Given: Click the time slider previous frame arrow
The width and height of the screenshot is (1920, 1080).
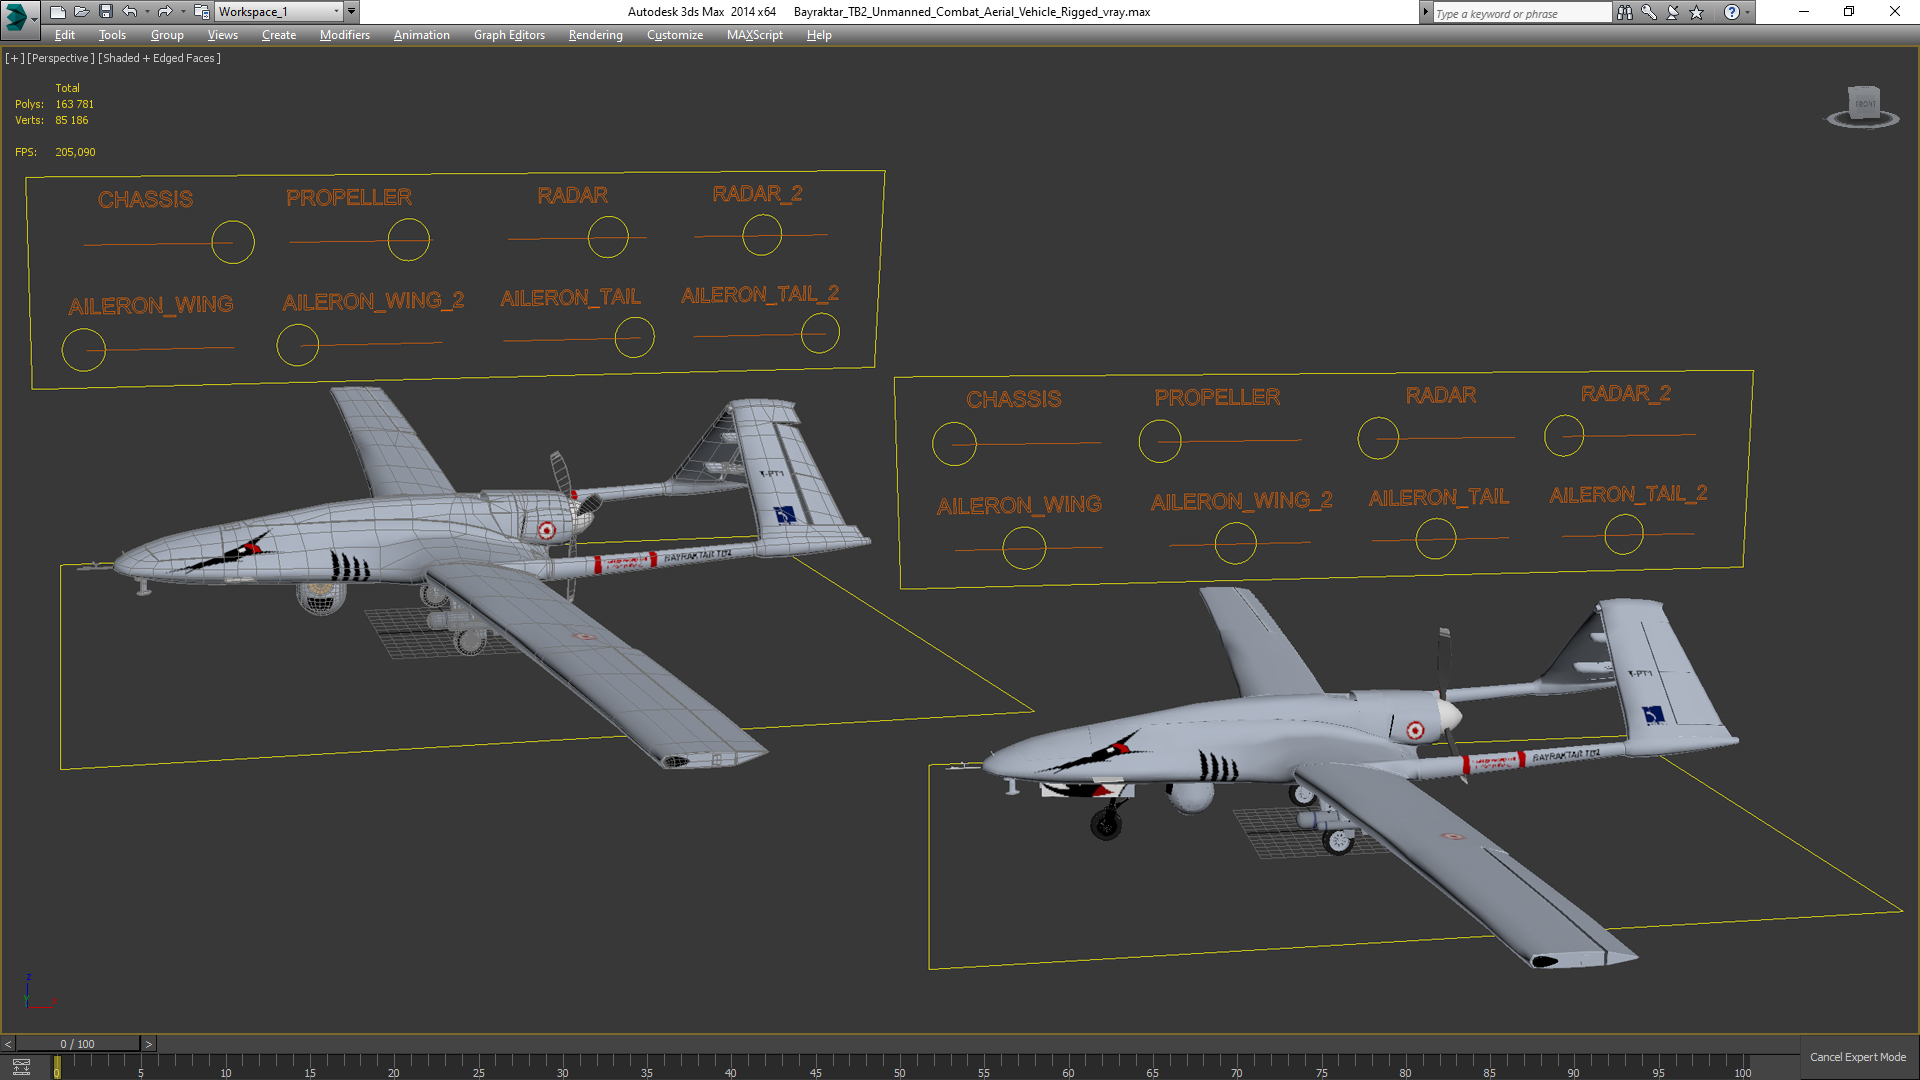Looking at the screenshot, I should tap(8, 1044).
